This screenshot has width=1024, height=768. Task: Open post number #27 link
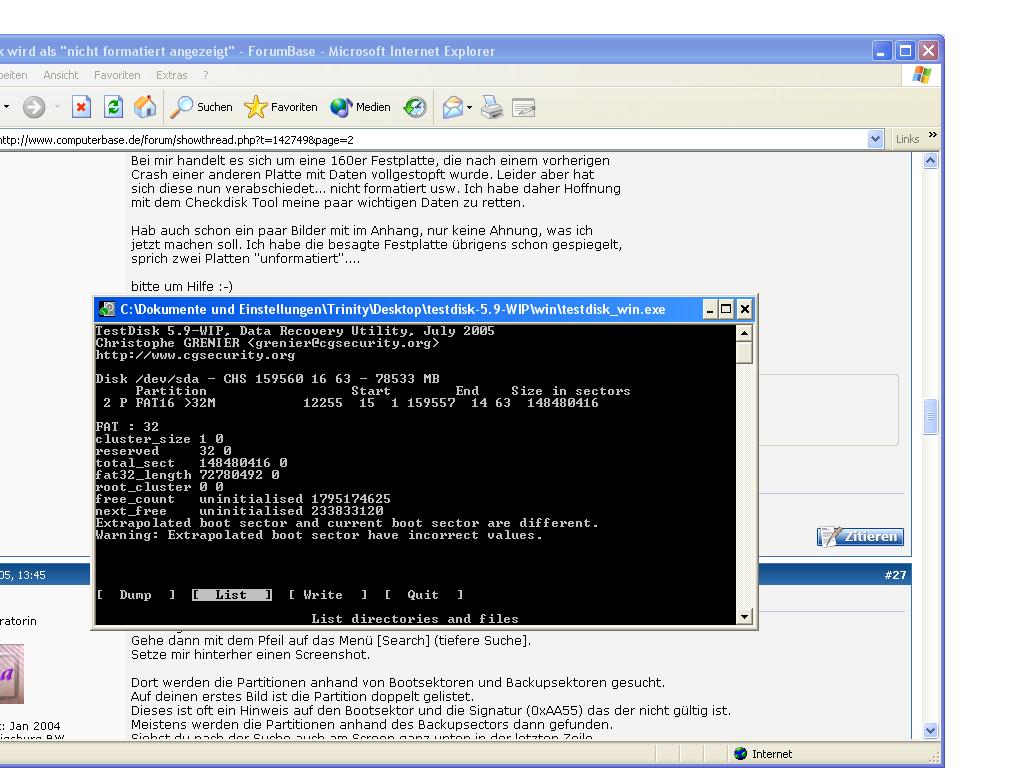click(895, 575)
